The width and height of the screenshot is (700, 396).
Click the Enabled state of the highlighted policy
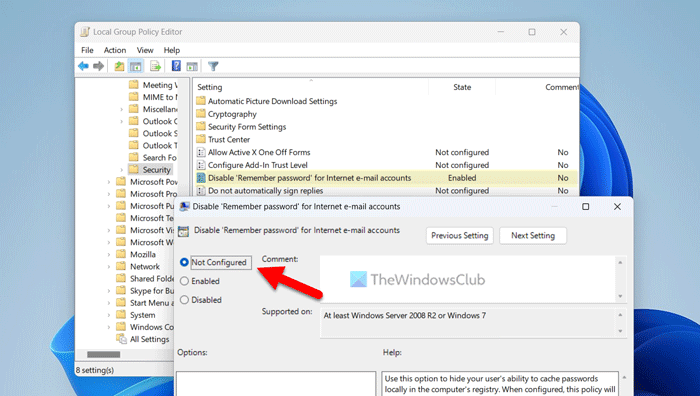462,178
